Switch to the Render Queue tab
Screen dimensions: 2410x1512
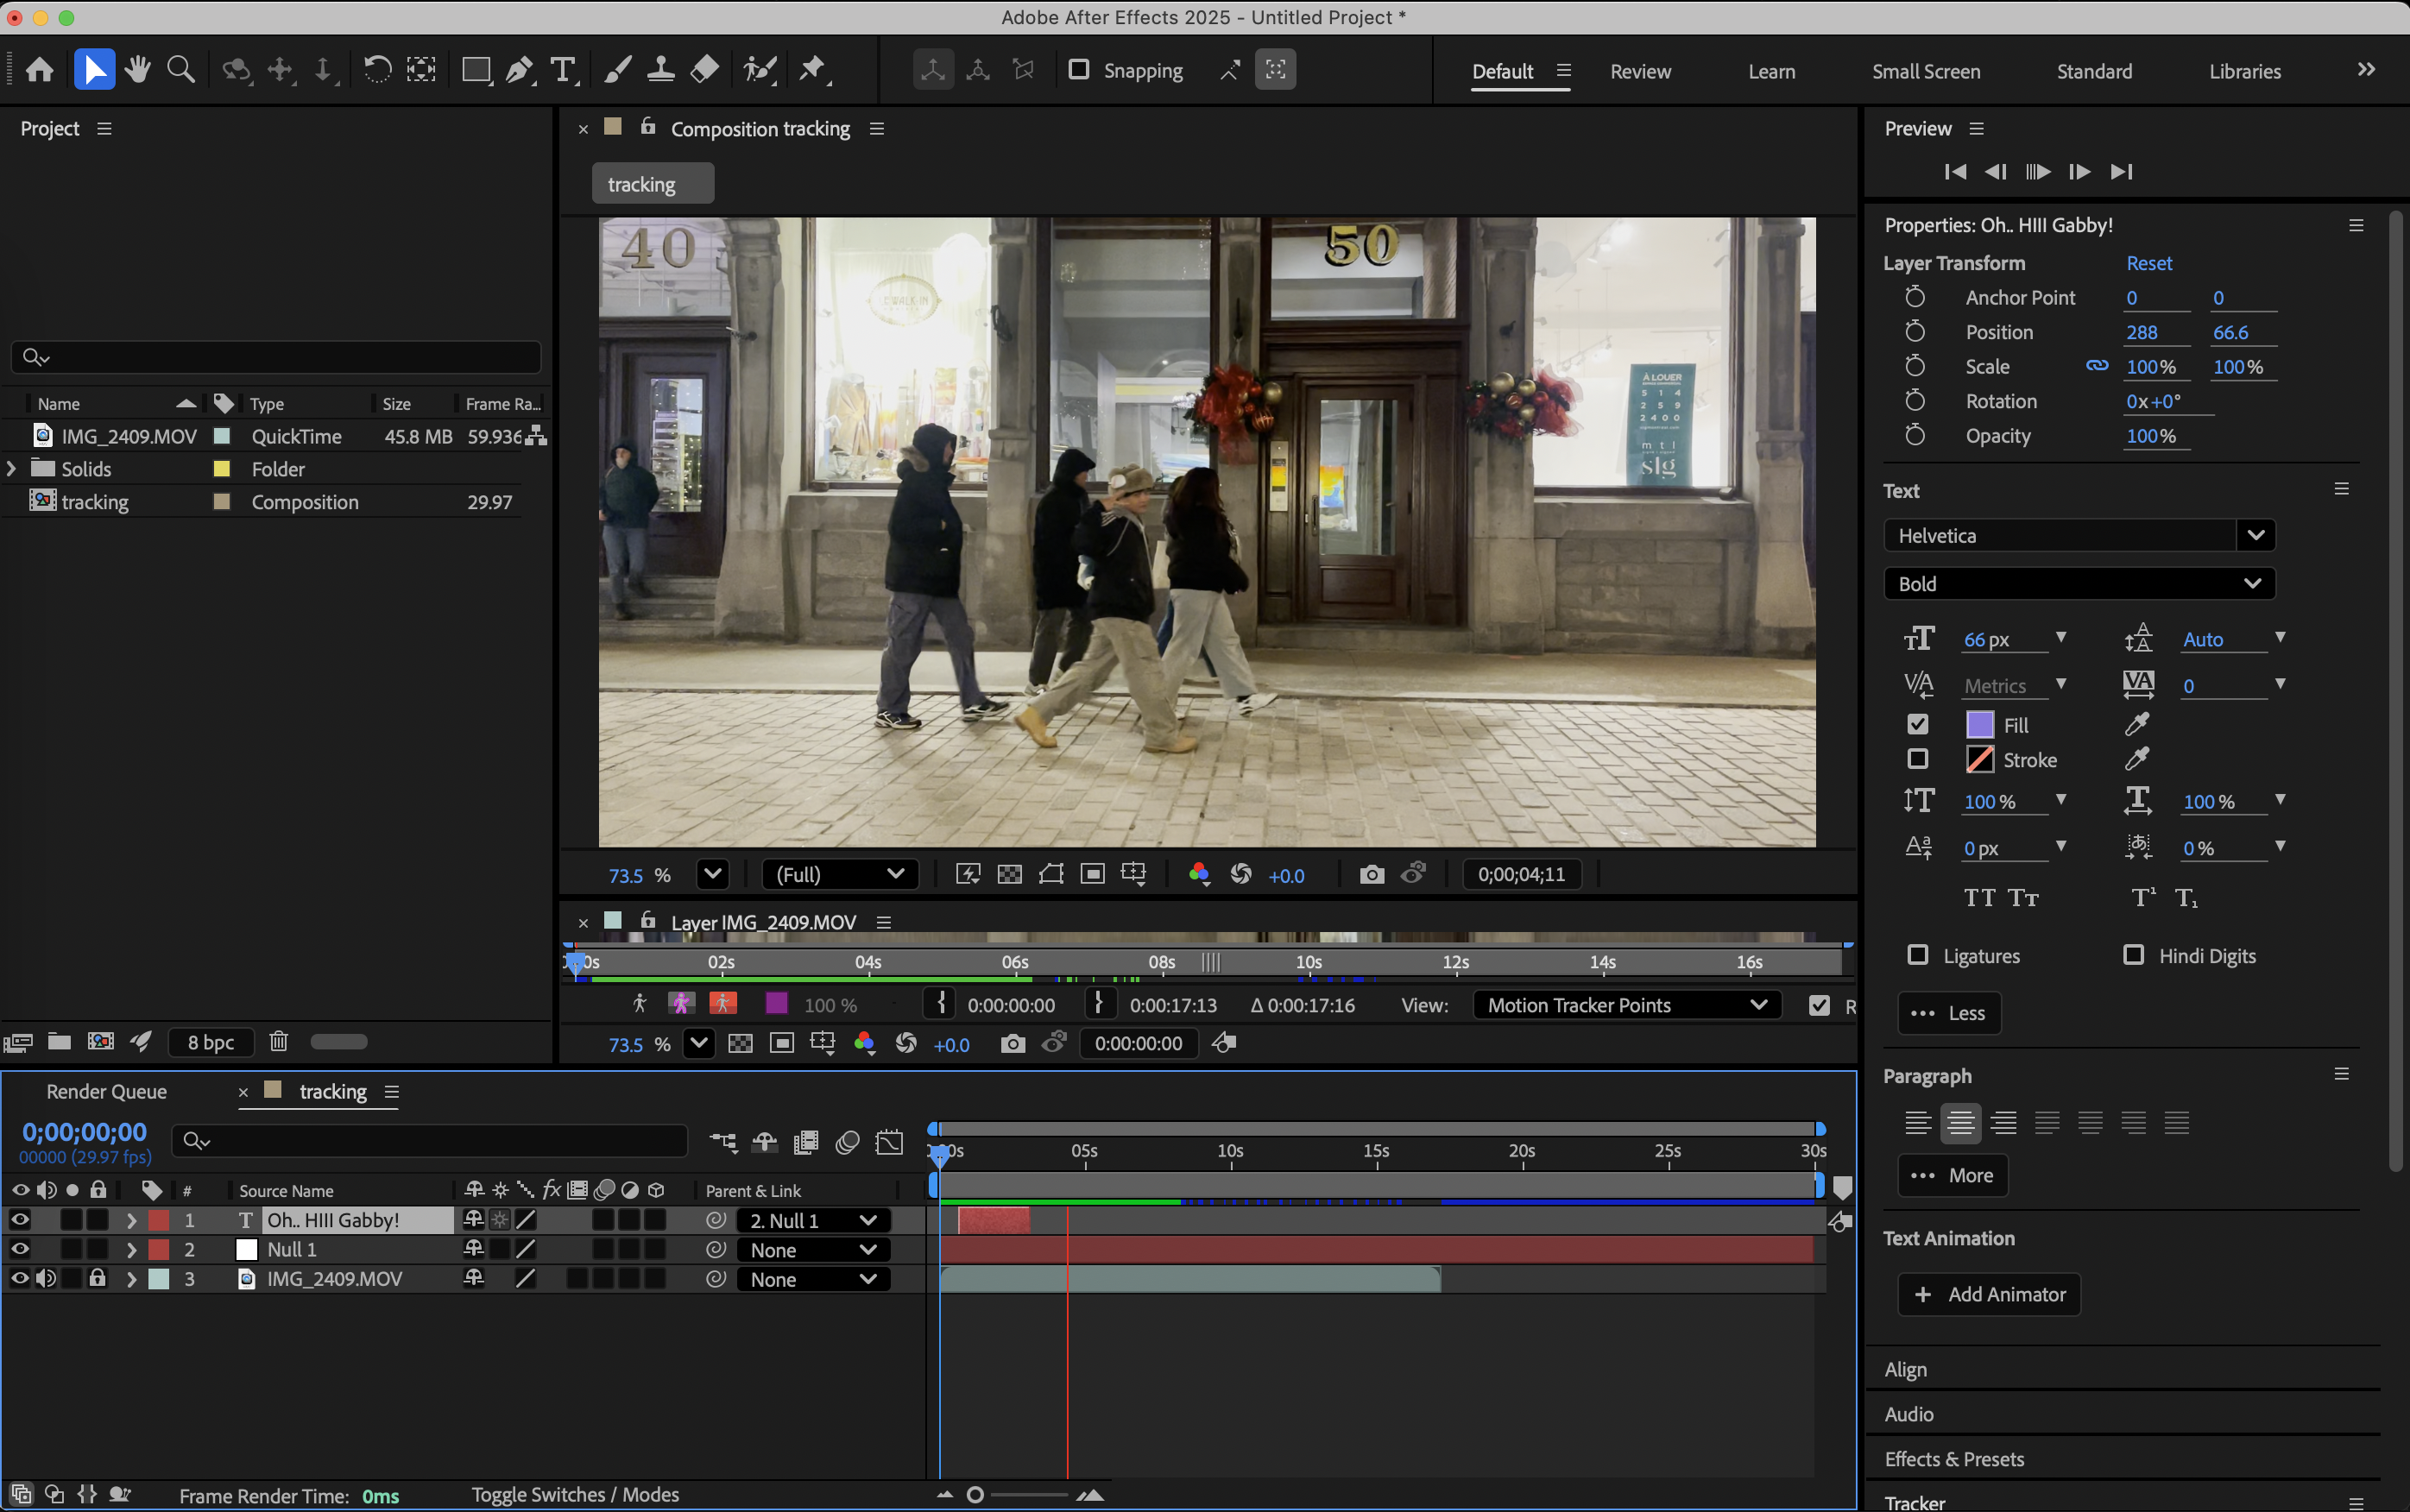(106, 1091)
